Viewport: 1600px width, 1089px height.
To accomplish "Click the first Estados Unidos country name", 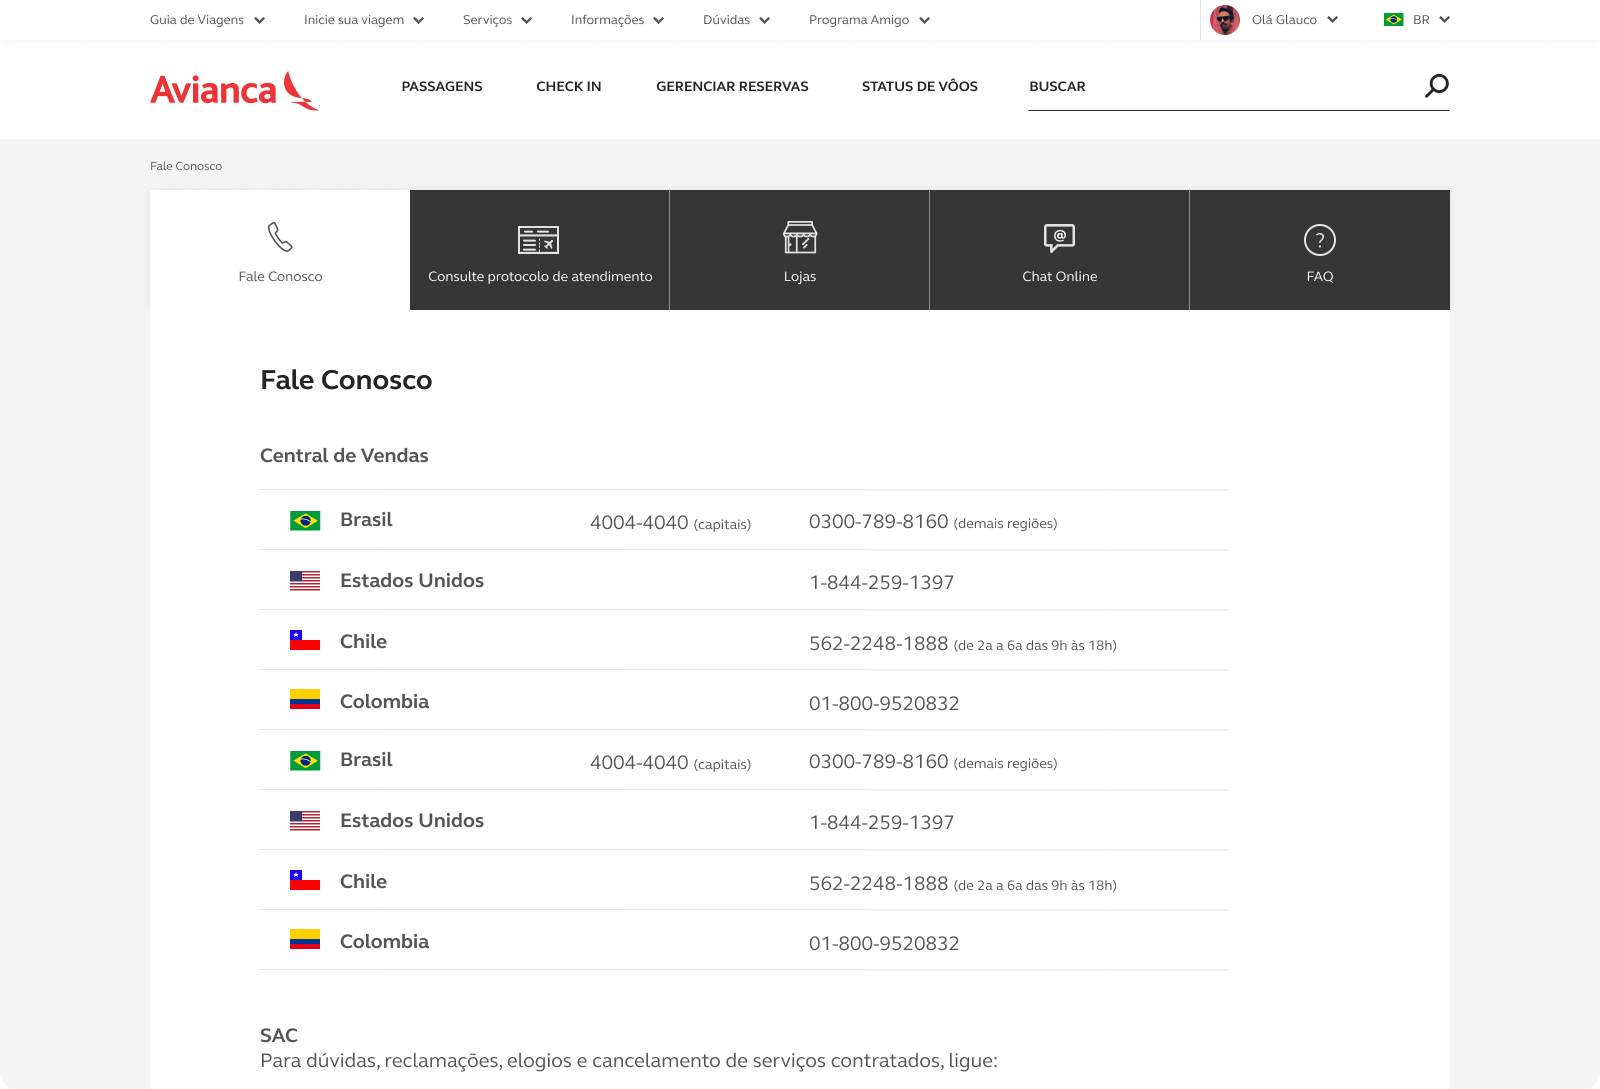I will (x=412, y=580).
